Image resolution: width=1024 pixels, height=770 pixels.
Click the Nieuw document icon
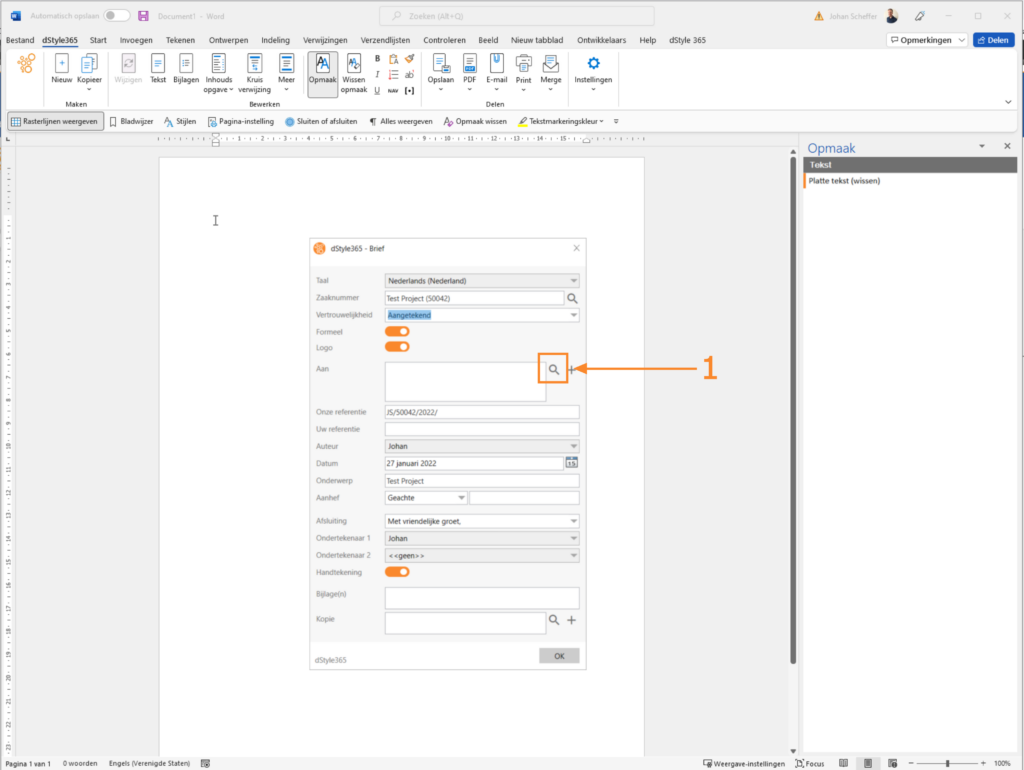[61, 64]
